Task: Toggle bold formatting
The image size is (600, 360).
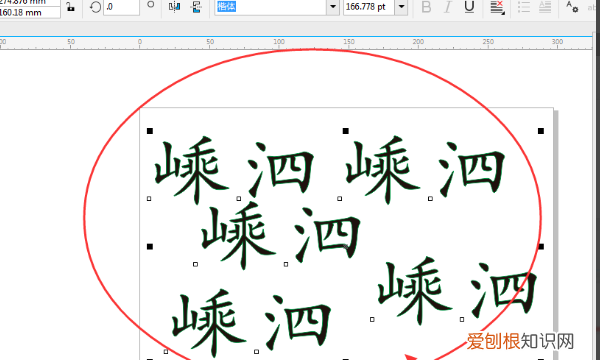Action: tap(426, 7)
